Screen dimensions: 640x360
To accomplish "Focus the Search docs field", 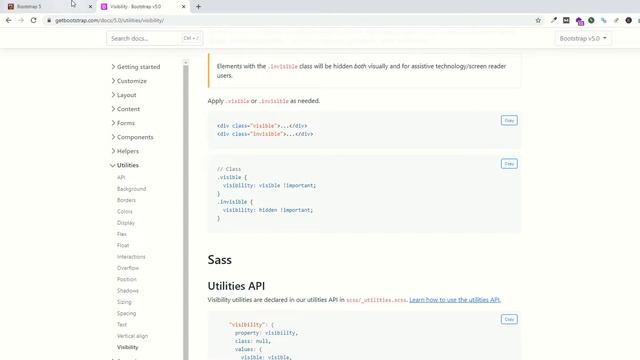I will point(154,38).
